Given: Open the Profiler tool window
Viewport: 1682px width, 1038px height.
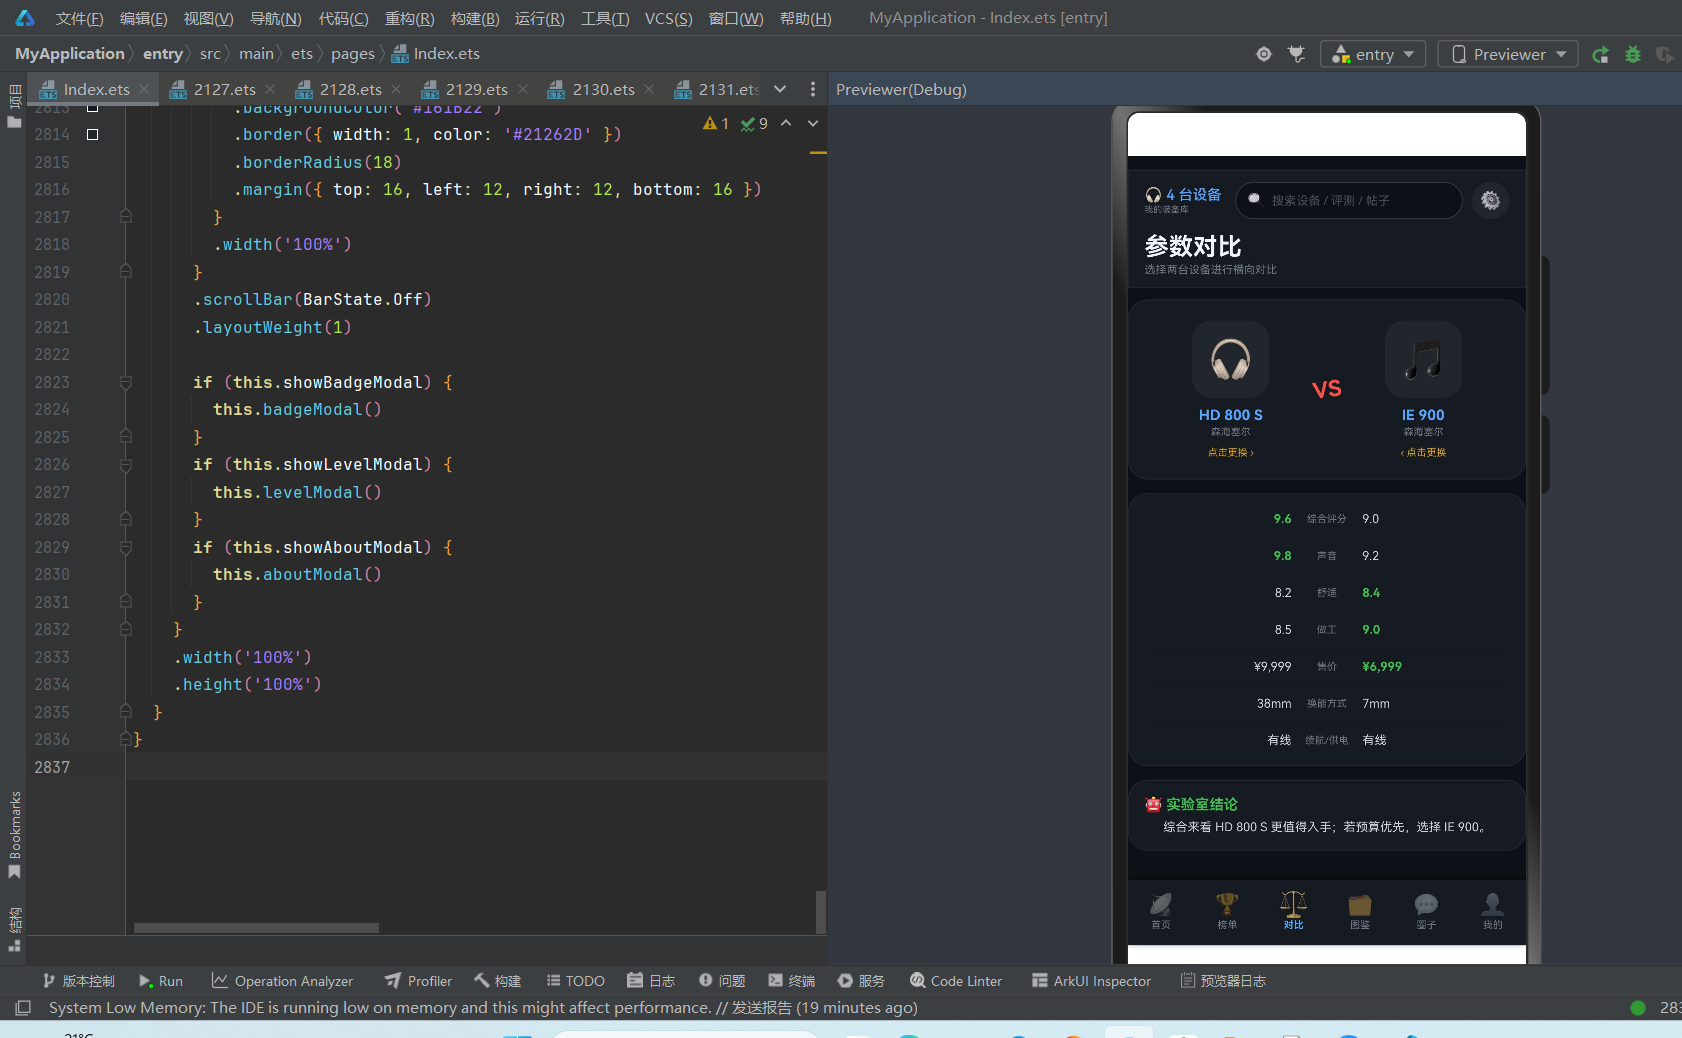Looking at the screenshot, I should pyautogui.click(x=419, y=981).
